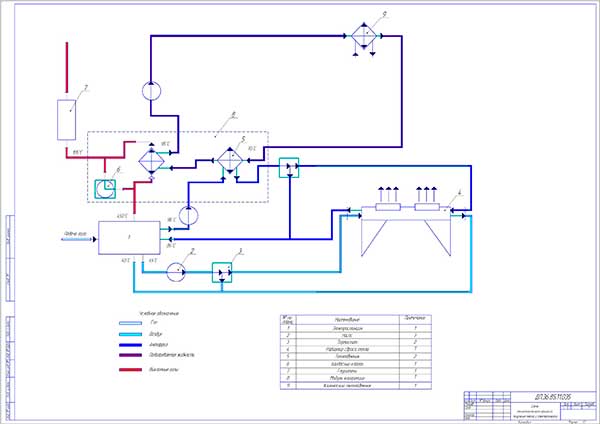Click the dashed module boundary labeled 8

178,167
